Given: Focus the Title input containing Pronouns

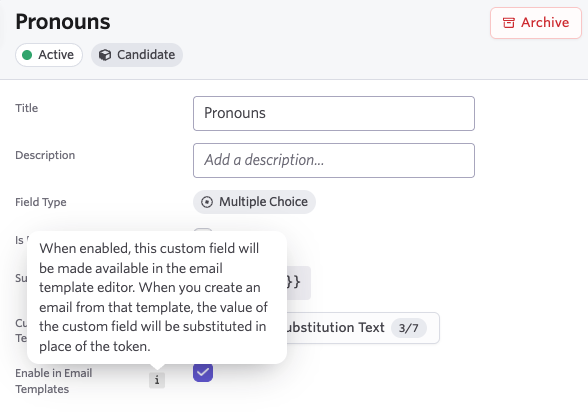Looking at the screenshot, I should (334, 113).
